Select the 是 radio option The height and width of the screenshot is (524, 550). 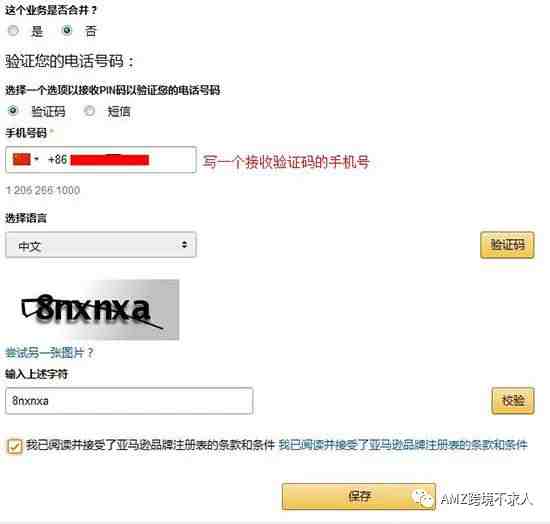click(x=13, y=31)
